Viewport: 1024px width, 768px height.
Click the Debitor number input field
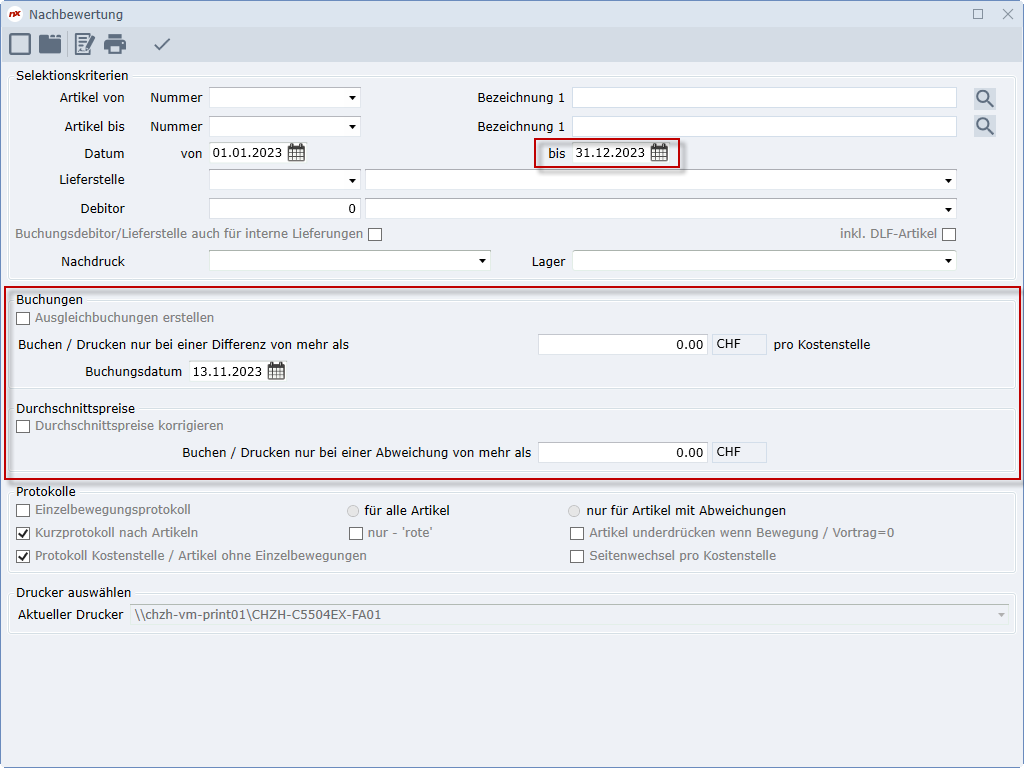pos(284,208)
